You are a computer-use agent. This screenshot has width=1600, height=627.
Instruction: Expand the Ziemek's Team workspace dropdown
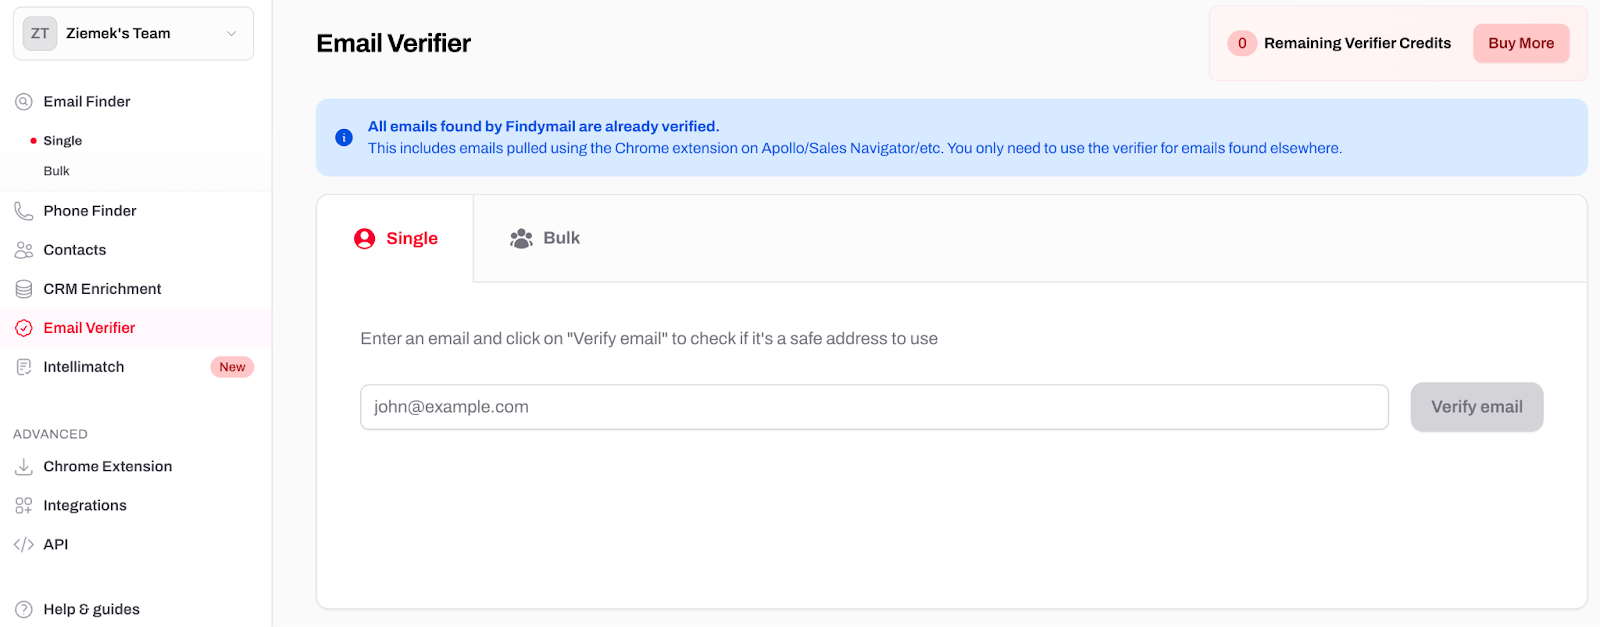tap(231, 34)
